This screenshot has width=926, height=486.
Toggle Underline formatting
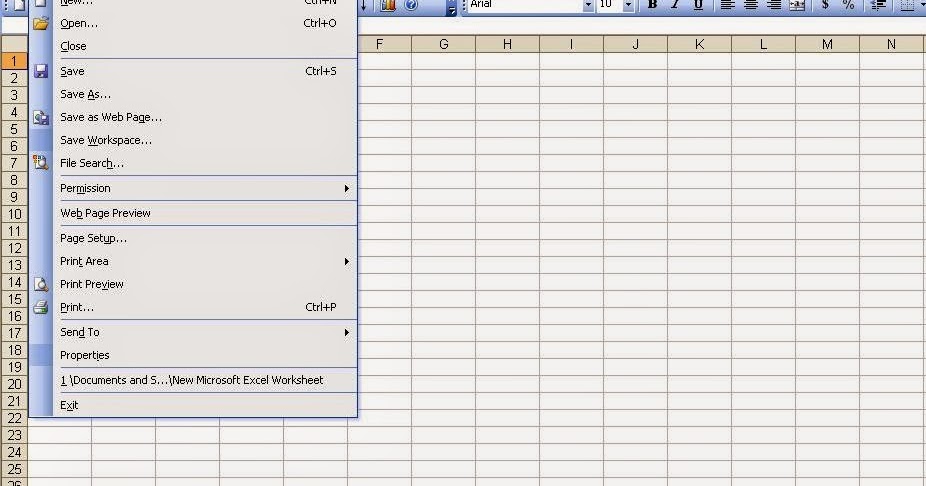[x=697, y=5]
